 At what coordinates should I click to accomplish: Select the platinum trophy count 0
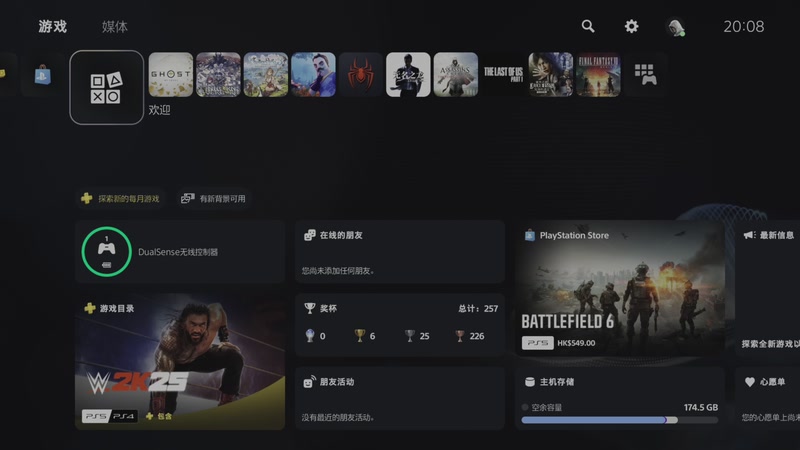tap(315, 336)
